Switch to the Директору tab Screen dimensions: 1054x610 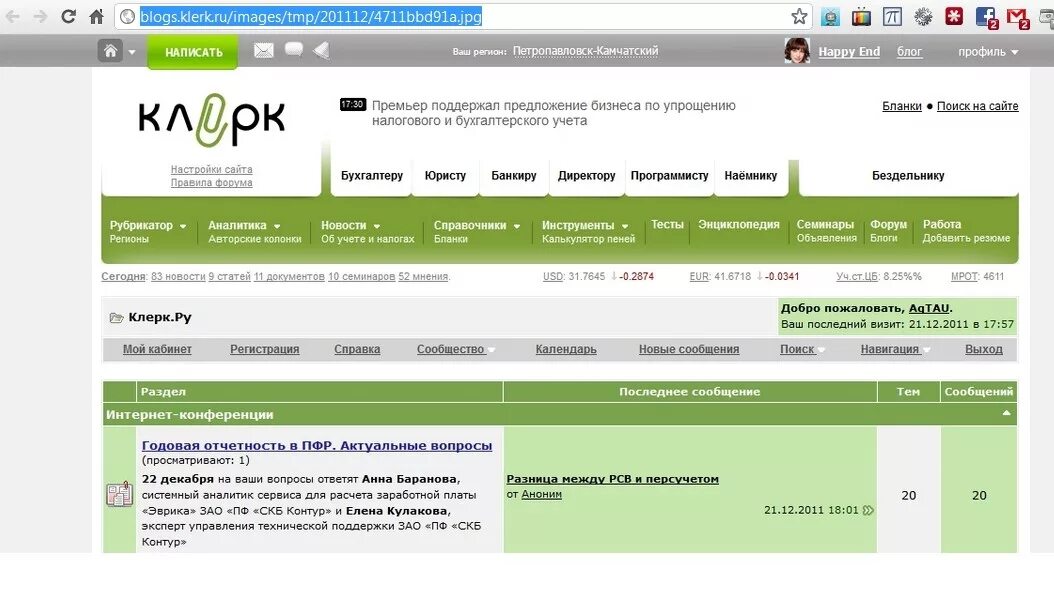tap(586, 176)
